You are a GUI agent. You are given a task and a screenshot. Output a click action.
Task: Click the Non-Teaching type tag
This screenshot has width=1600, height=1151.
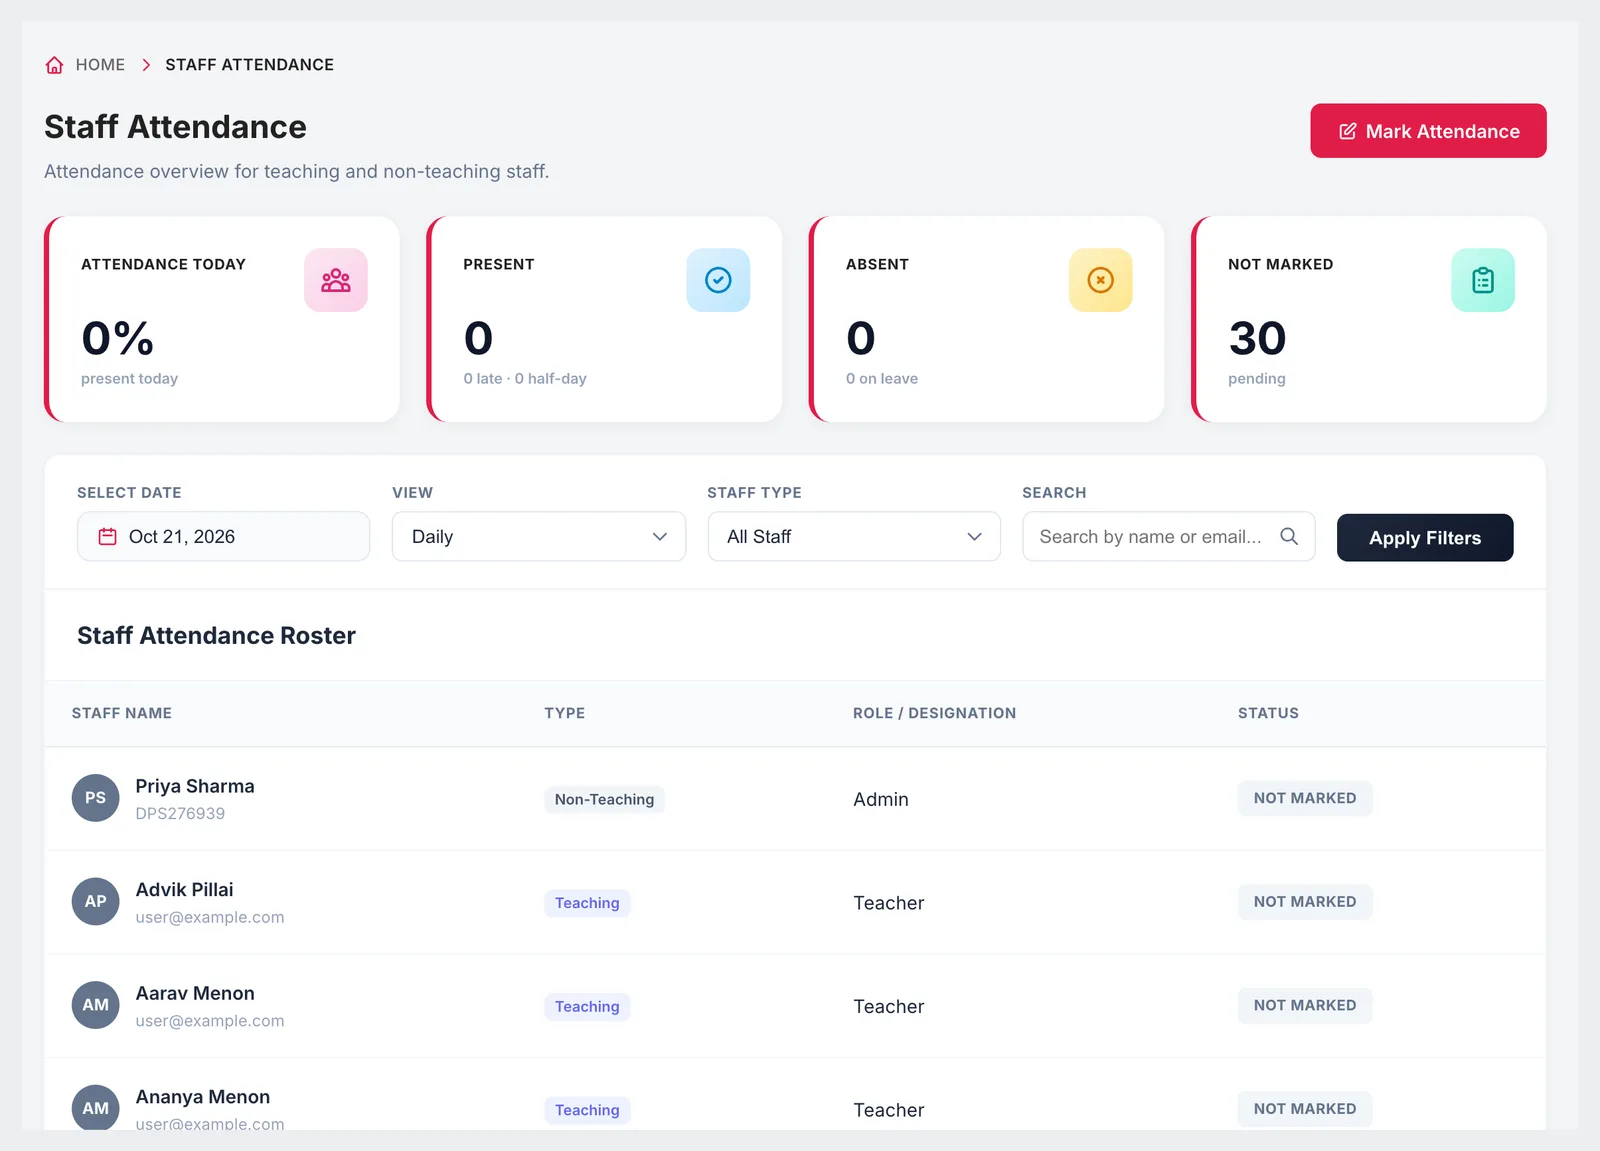604,799
